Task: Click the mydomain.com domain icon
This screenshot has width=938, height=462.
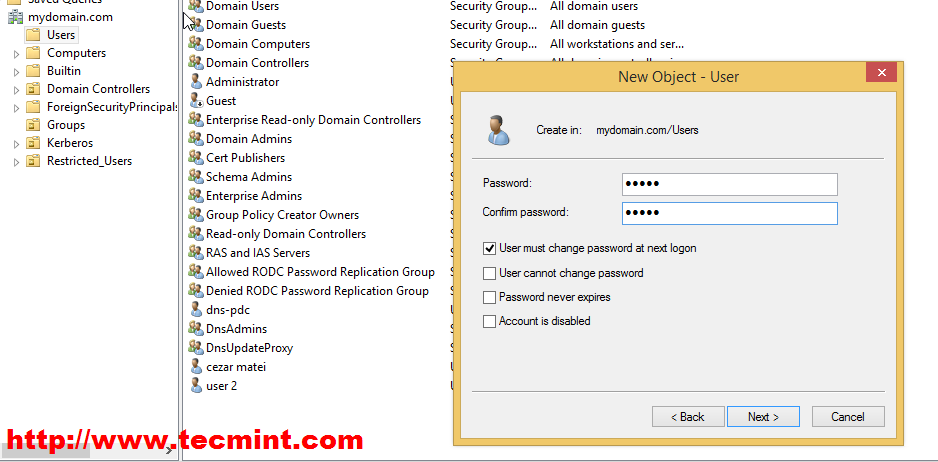Action: click(15, 17)
